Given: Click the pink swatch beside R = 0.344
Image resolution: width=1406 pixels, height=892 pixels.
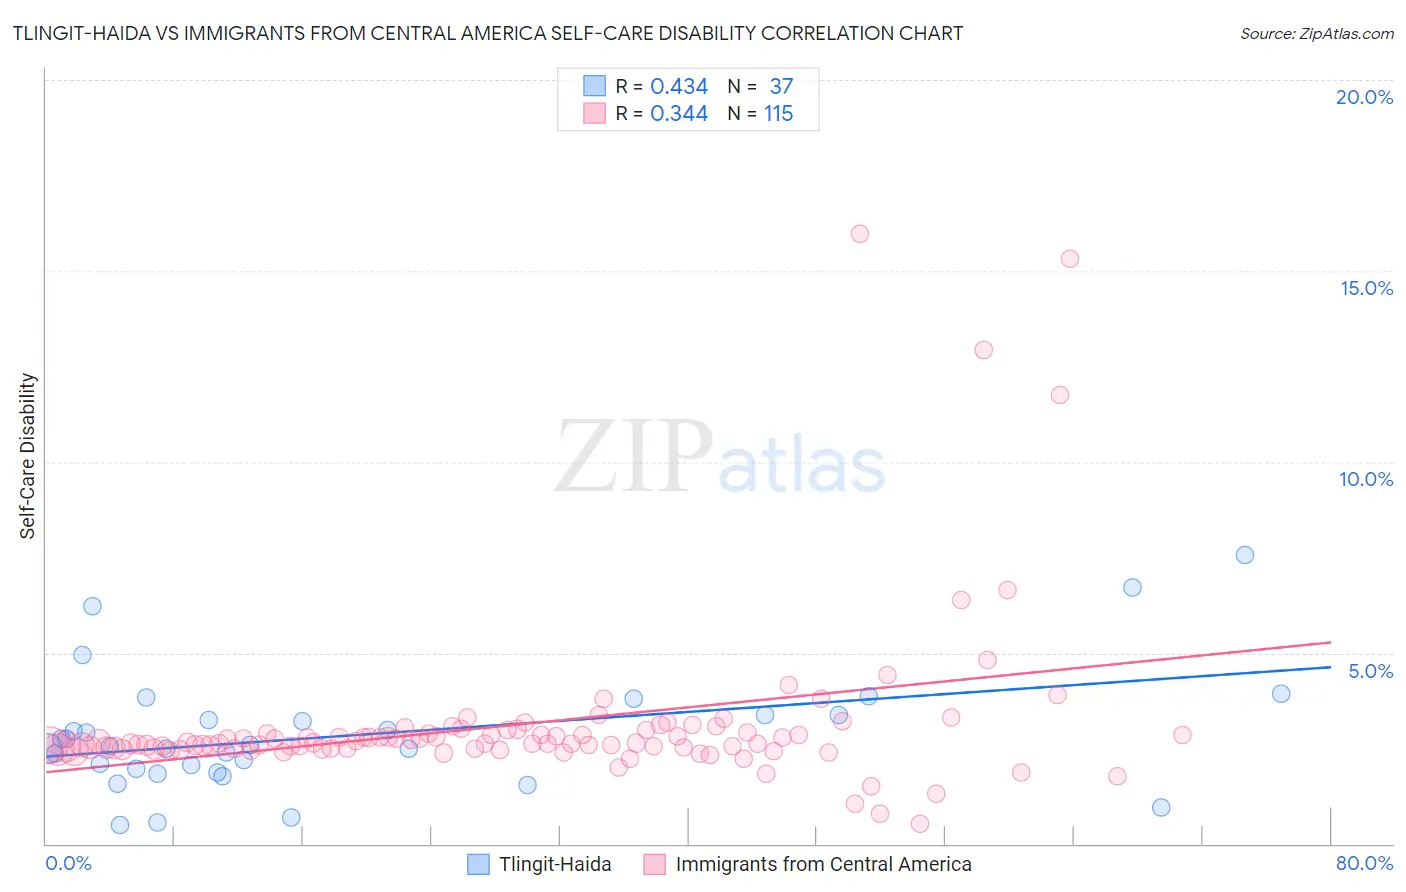Looking at the screenshot, I should click(595, 113).
